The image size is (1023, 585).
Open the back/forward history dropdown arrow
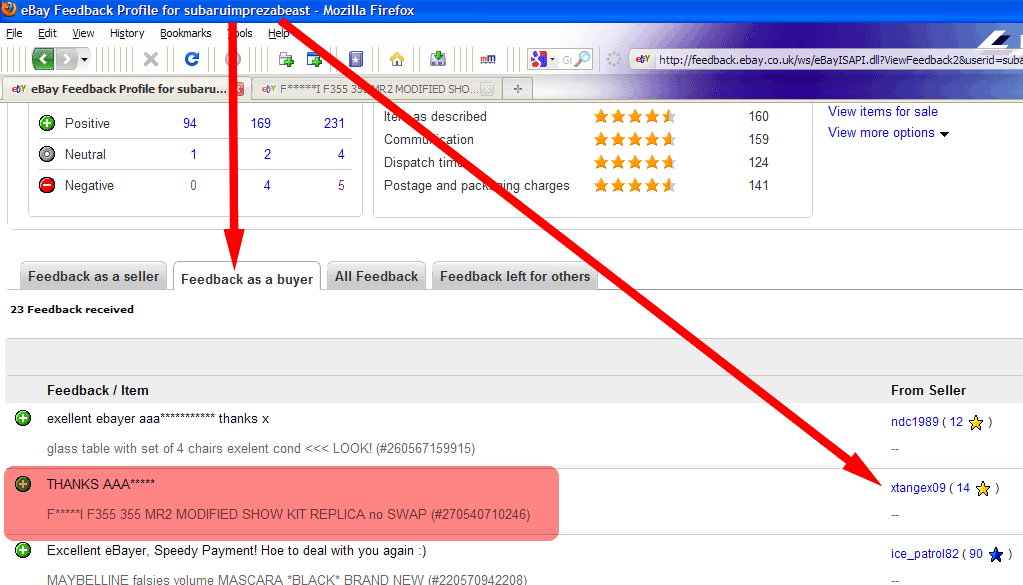click(x=84, y=59)
